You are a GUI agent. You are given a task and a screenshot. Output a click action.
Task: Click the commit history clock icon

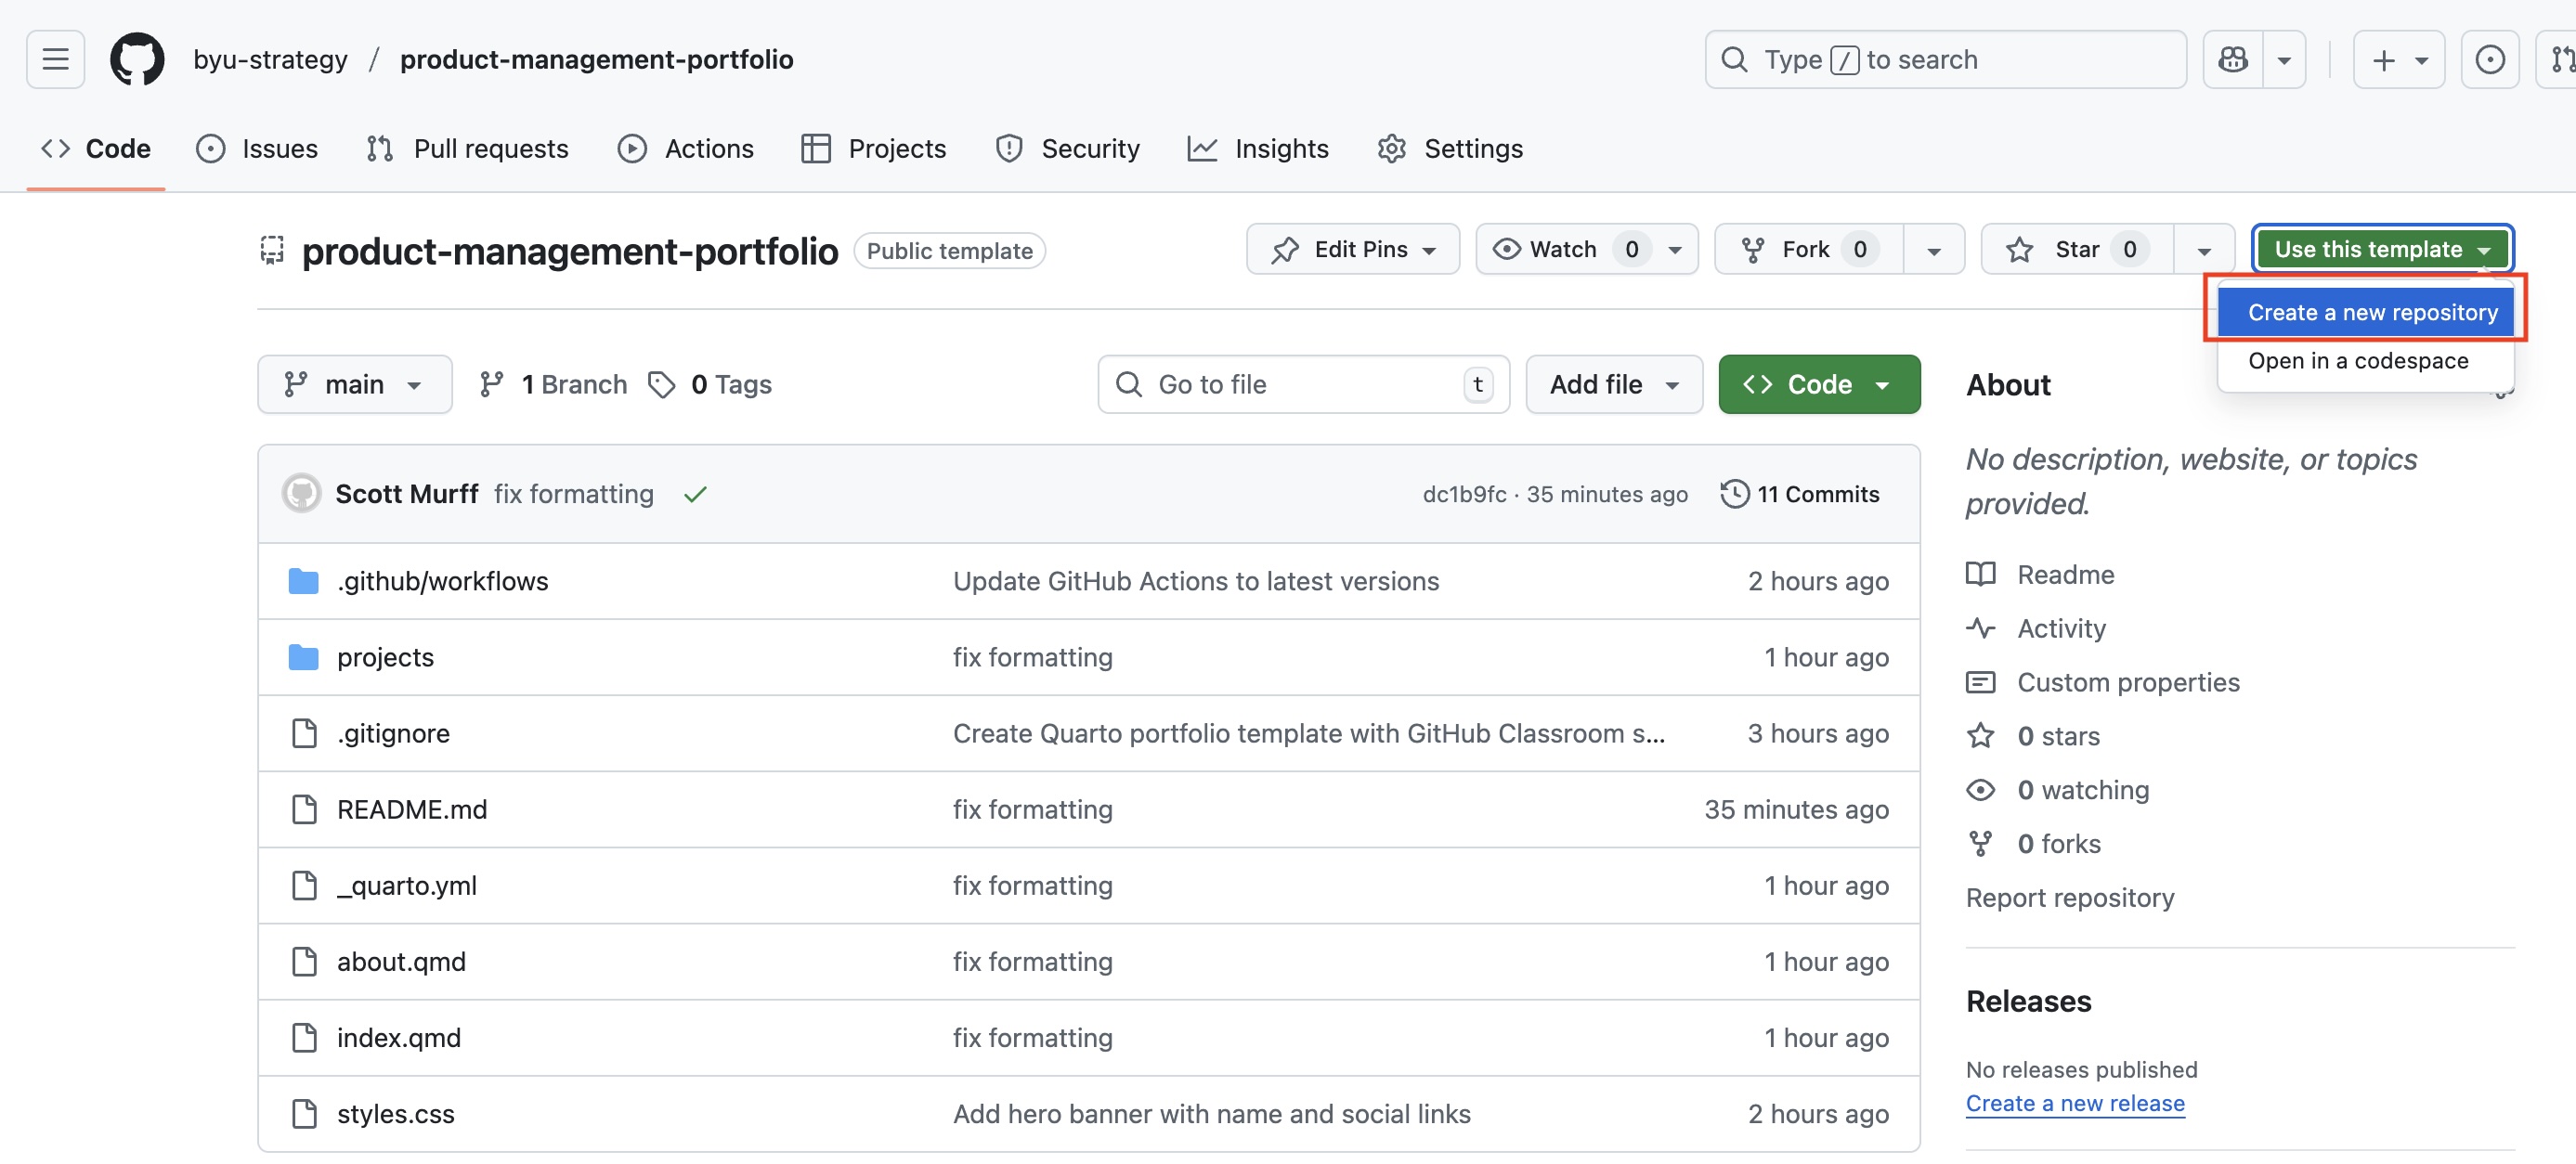(x=1735, y=494)
